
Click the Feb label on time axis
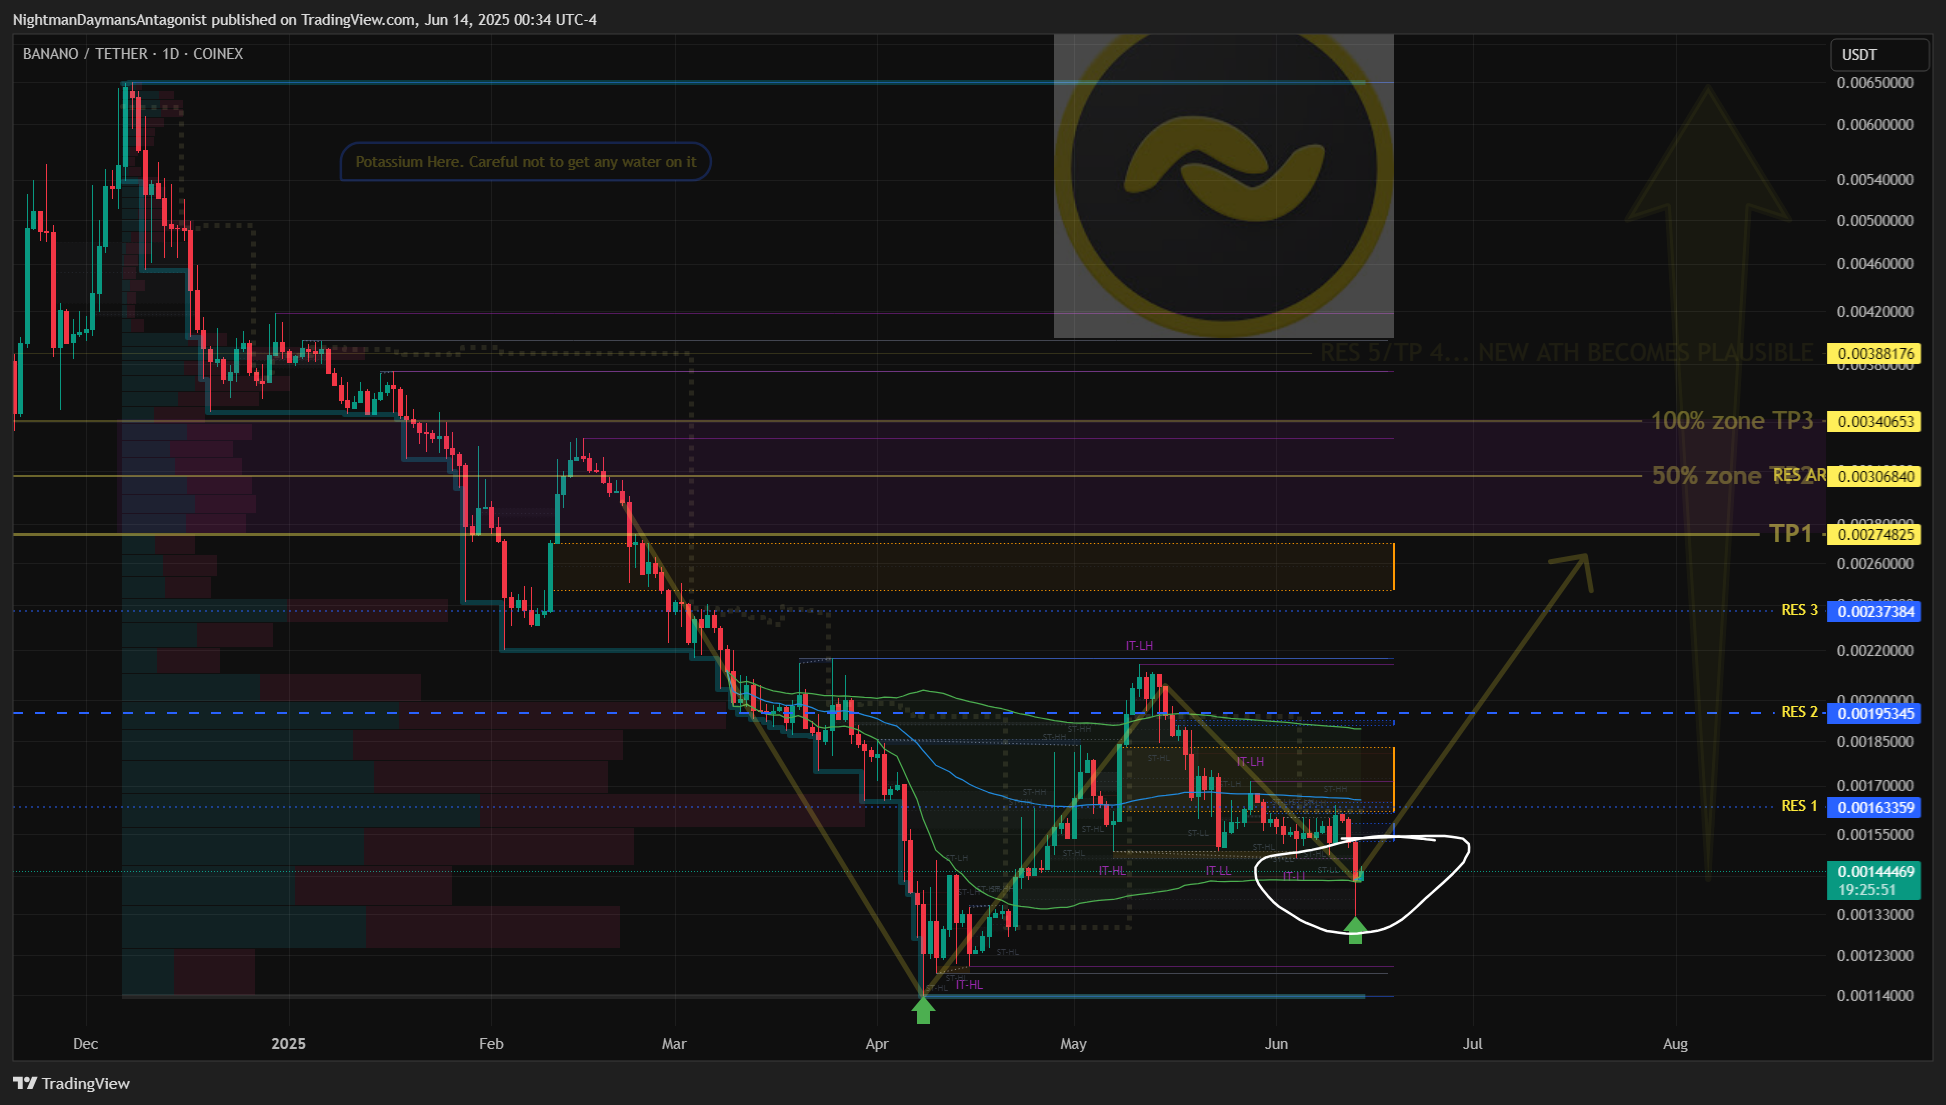click(x=491, y=1044)
